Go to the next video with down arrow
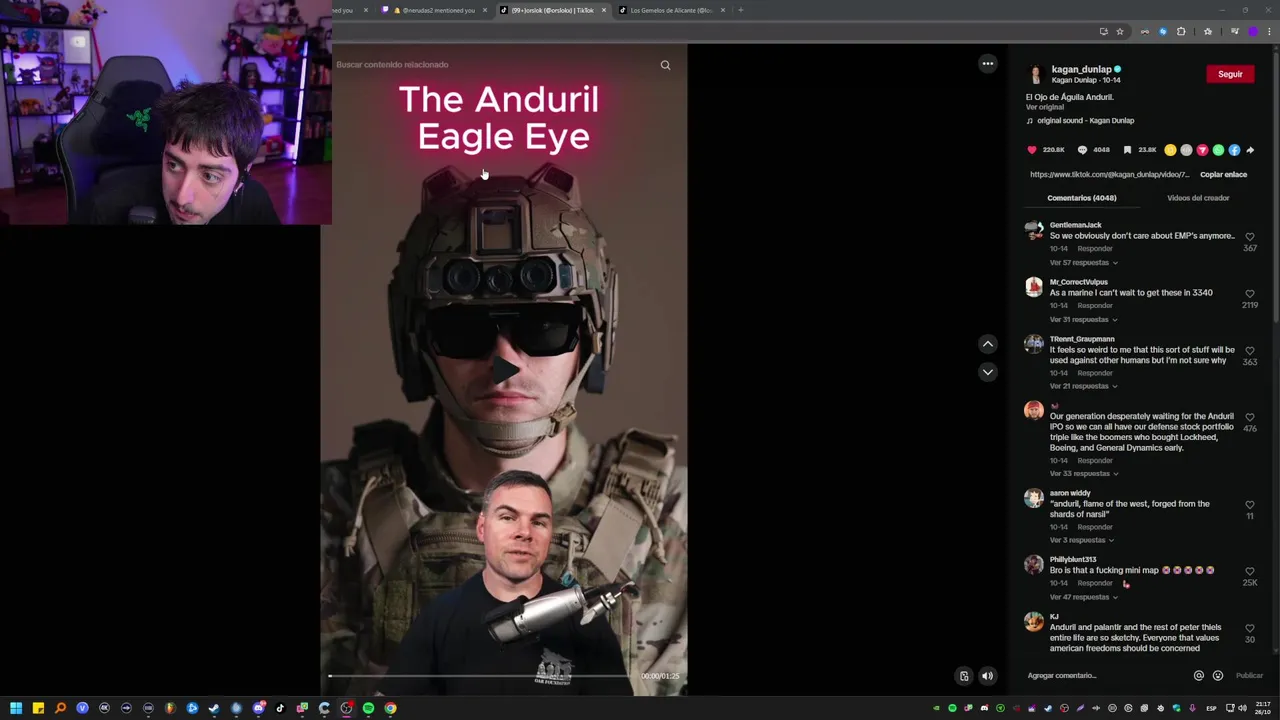 988,372
